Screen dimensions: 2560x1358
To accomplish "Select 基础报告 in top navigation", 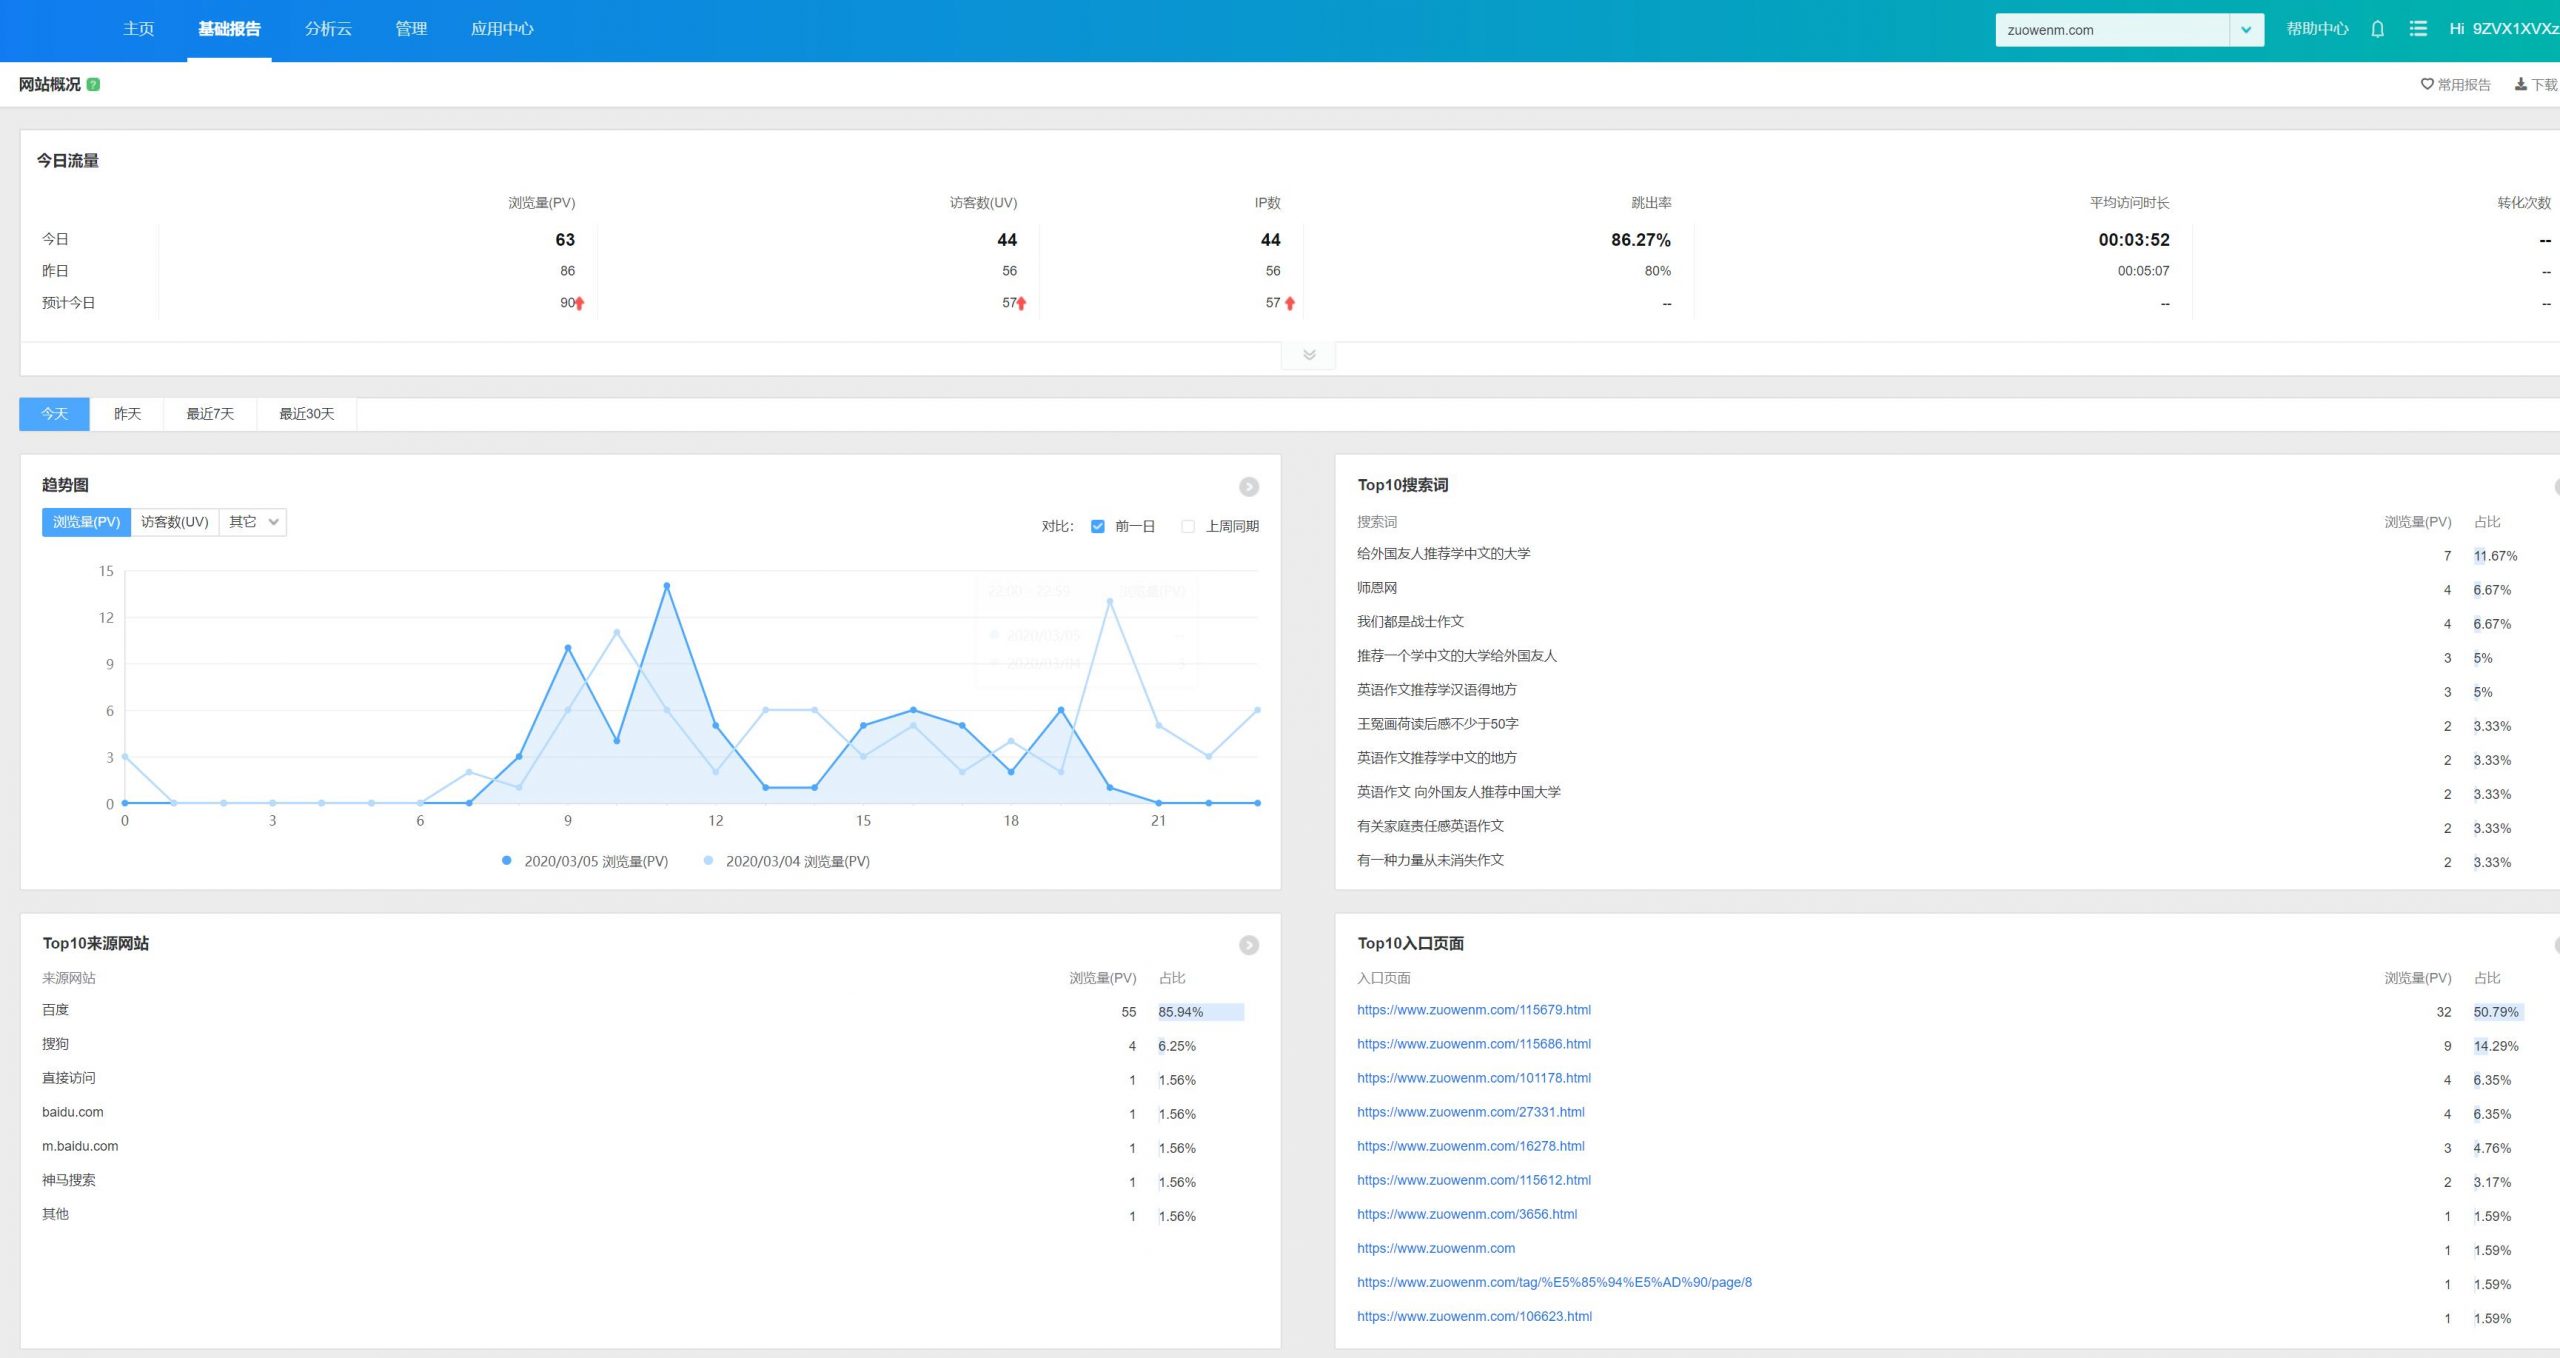I will [x=229, y=29].
